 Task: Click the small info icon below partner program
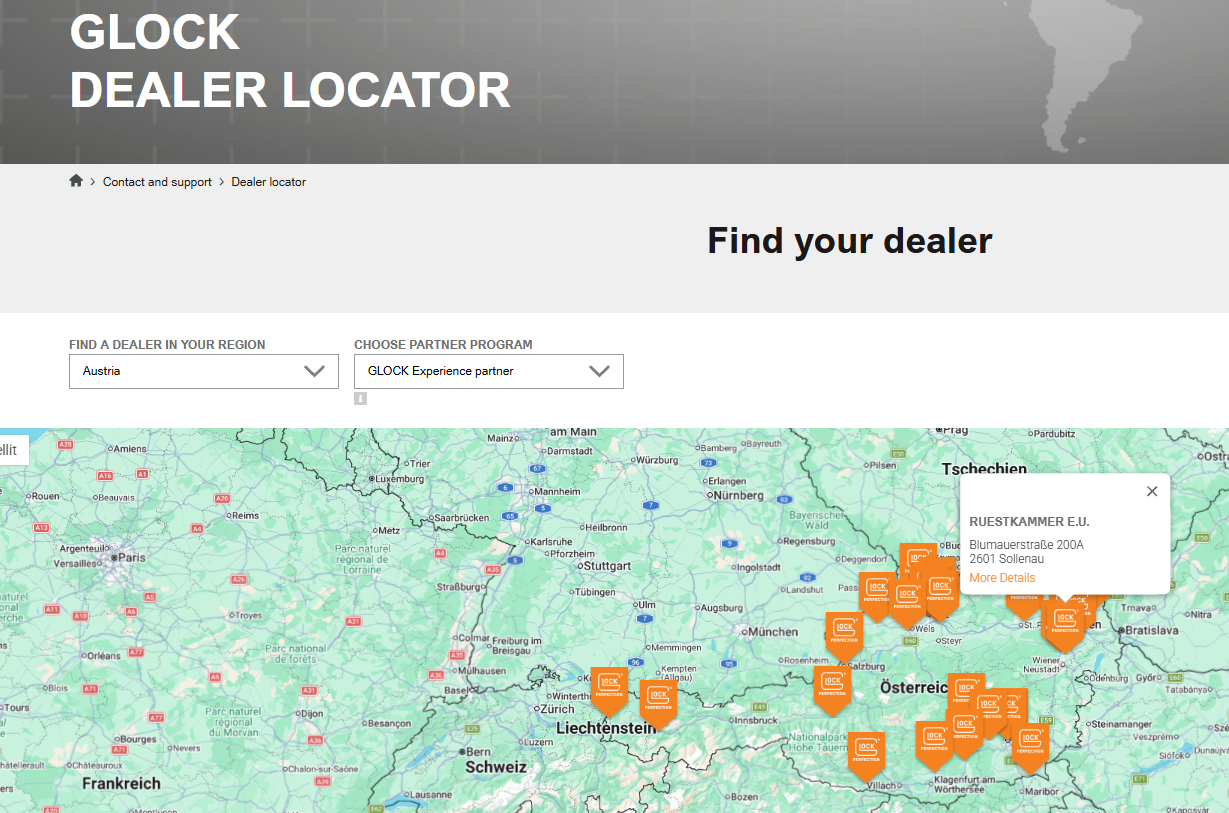point(360,398)
